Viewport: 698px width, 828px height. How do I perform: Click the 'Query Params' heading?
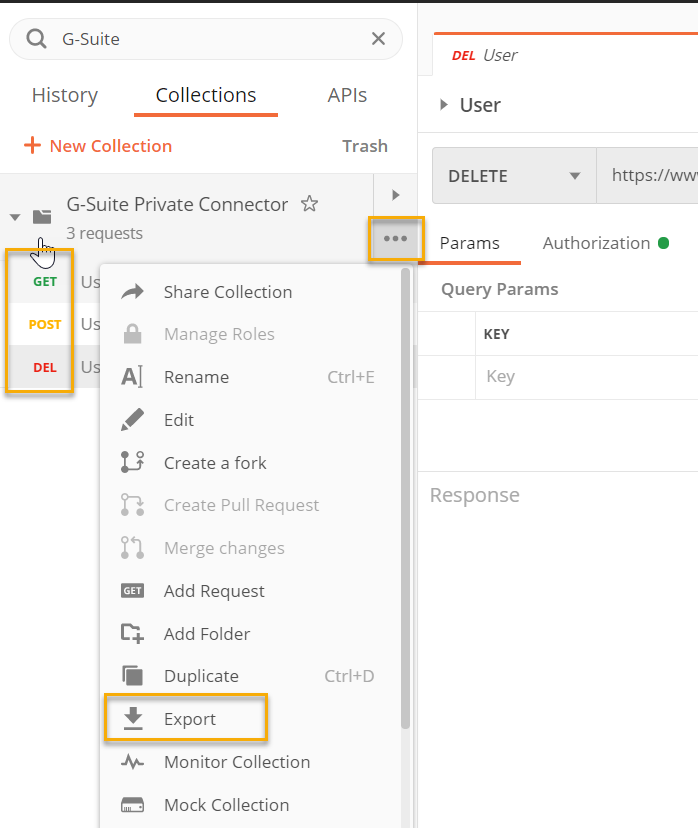[499, 289]
